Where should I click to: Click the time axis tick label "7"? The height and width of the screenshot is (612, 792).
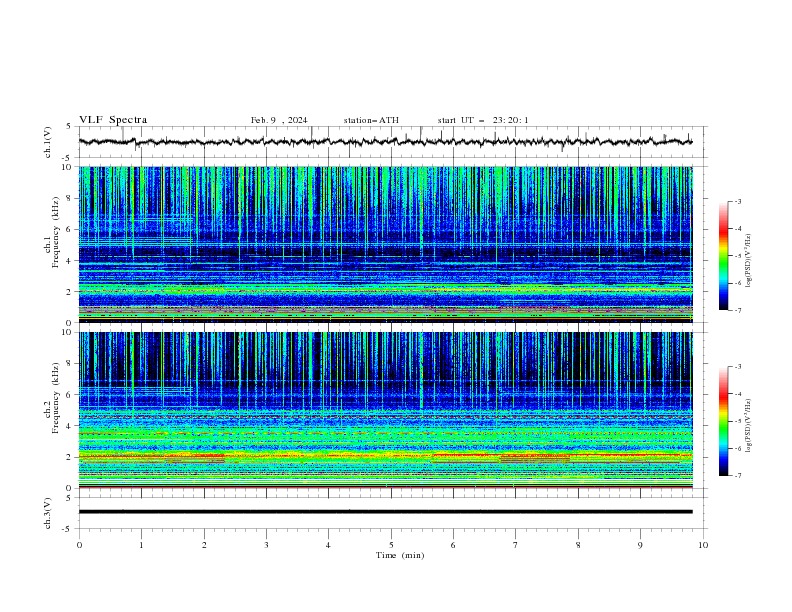[x=516, y=545]
